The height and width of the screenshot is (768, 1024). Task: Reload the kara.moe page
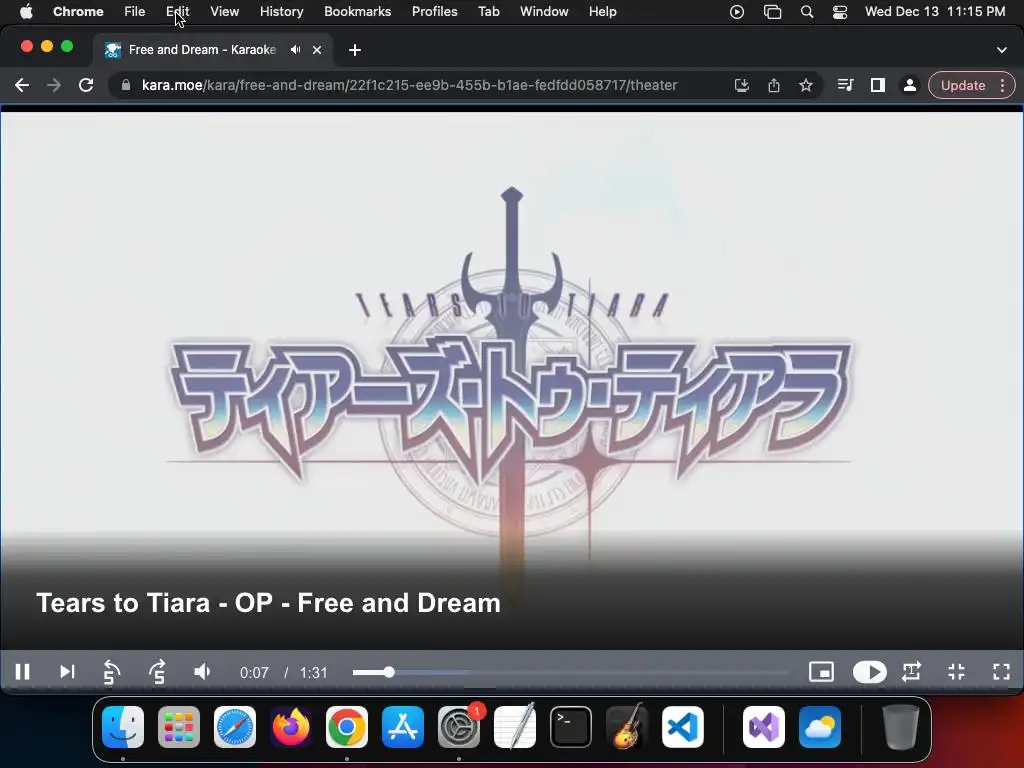86,85
